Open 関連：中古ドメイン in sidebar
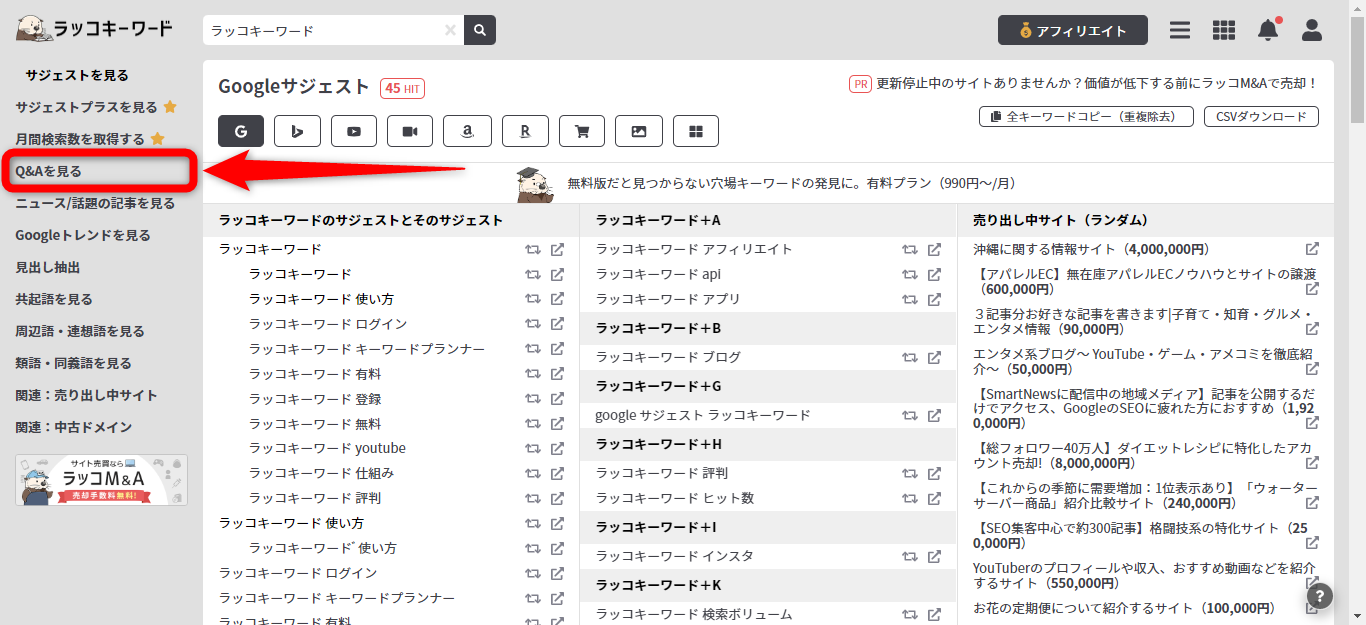 (73, 427)
